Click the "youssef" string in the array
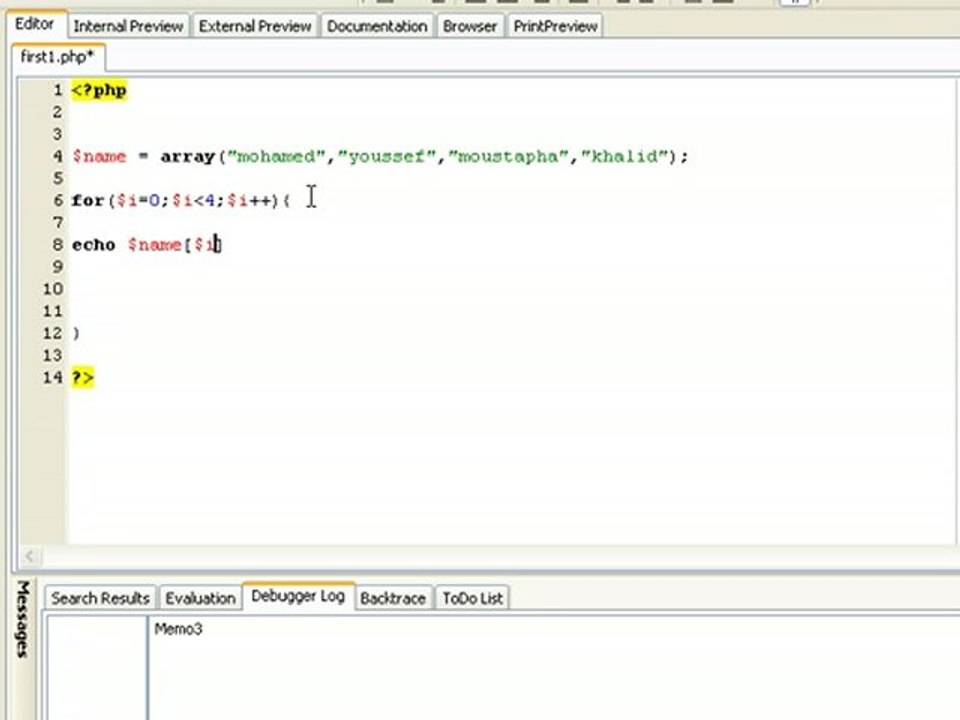 [x=387, y=156]
